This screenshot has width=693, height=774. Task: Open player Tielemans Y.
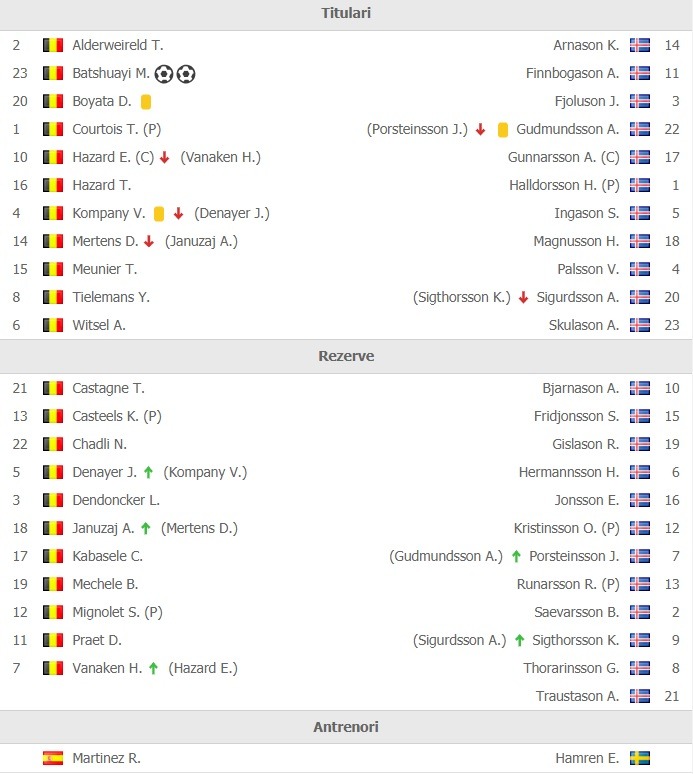pos(111,297)
